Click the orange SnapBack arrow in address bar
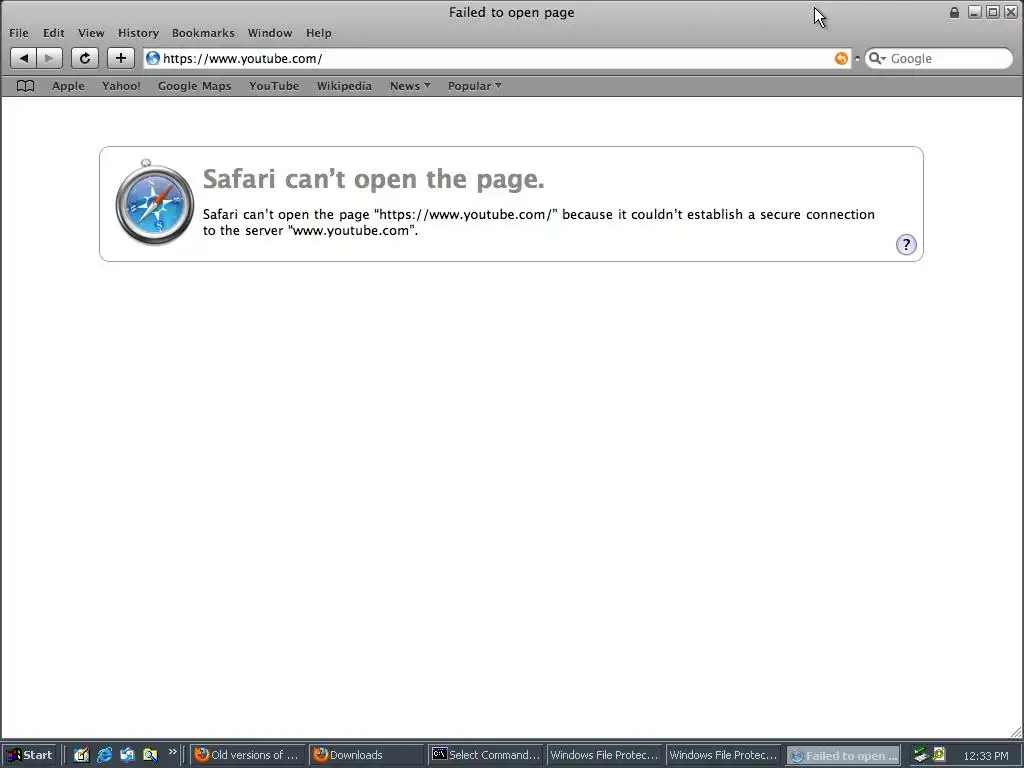Image resolution: width=1024 pixels, height=768 pixels. 841,58
